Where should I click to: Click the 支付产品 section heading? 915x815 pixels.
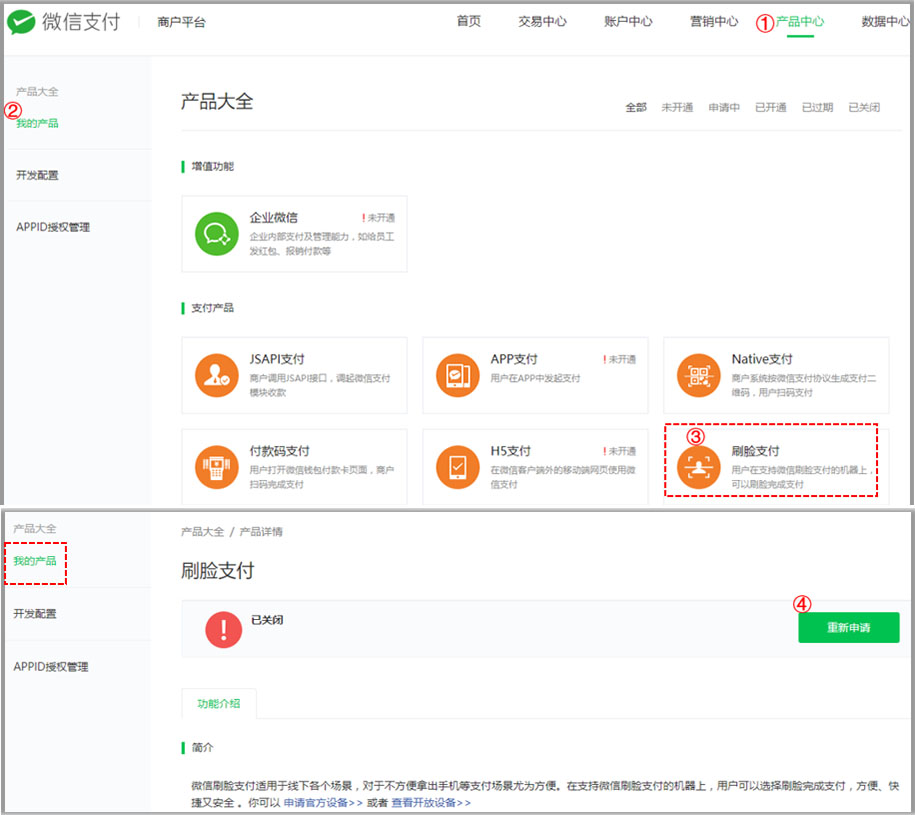tap(212, 308)
